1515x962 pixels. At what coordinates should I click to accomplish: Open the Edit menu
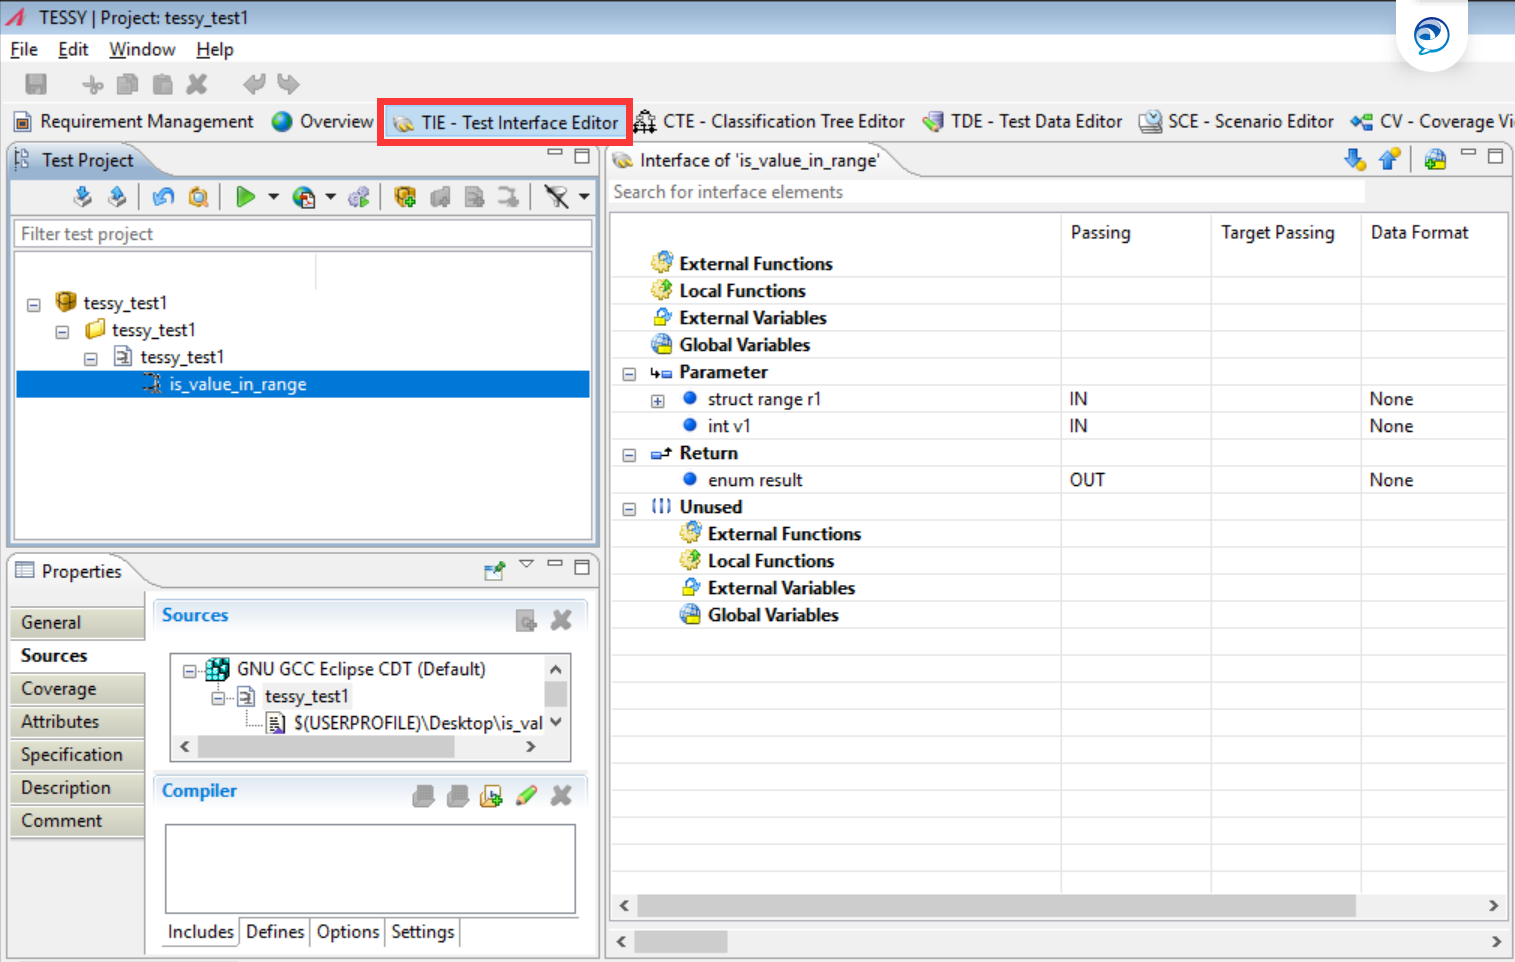(x=73, y=49)
